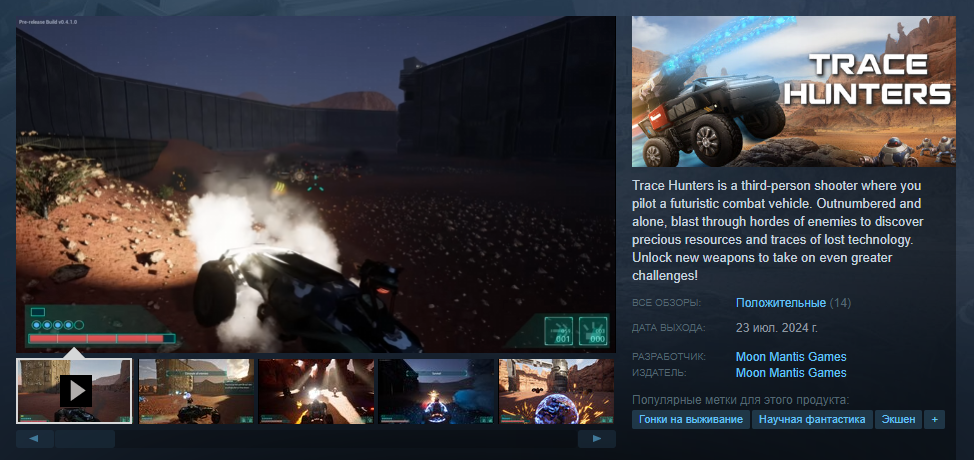Click the Trace Hunters header capsule image
The image size is (974, 460).
(x=793, y=91)
